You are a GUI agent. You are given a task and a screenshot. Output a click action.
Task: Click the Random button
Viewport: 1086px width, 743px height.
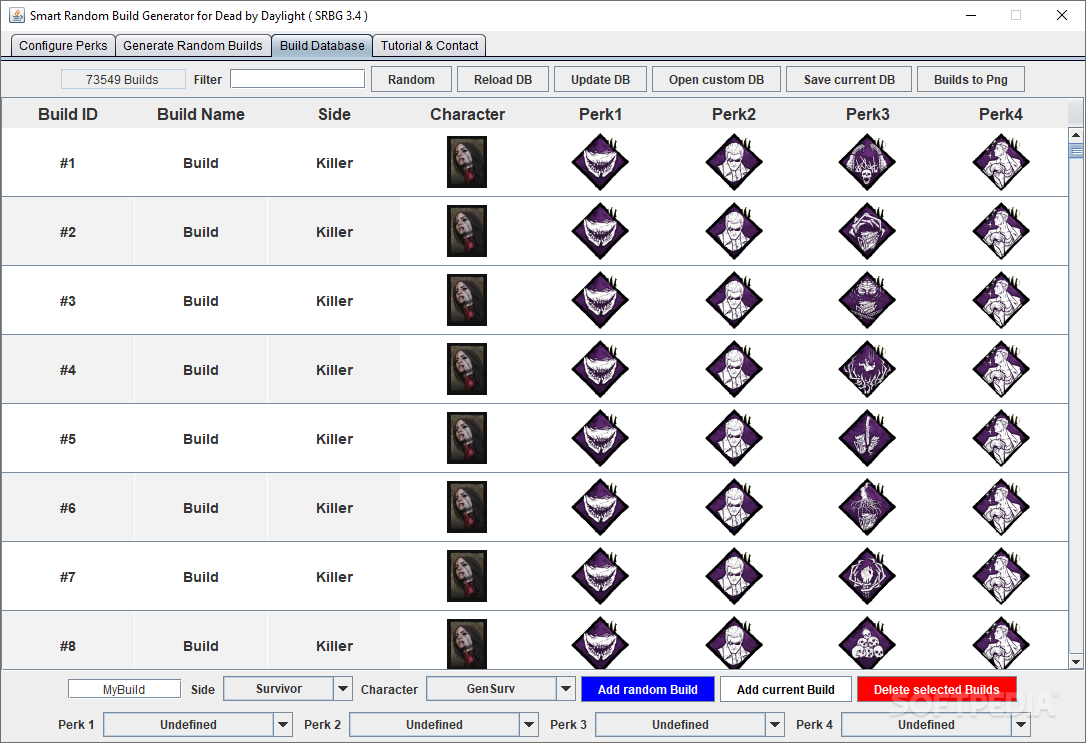pyautogui.click(x=411, y=80)
